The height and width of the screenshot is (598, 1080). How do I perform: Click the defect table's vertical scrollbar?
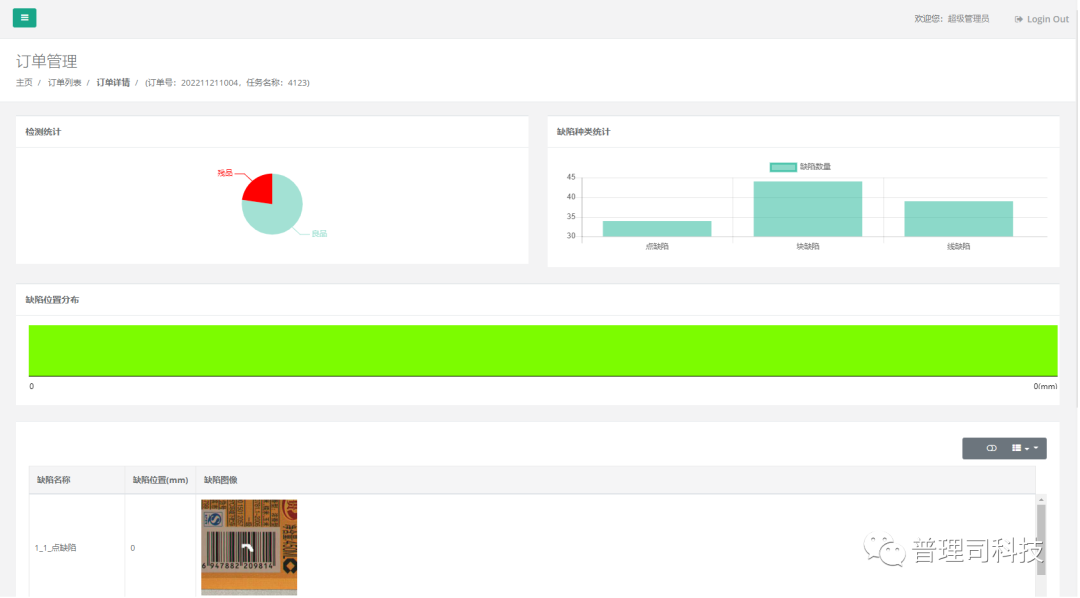coord(1041,540)
